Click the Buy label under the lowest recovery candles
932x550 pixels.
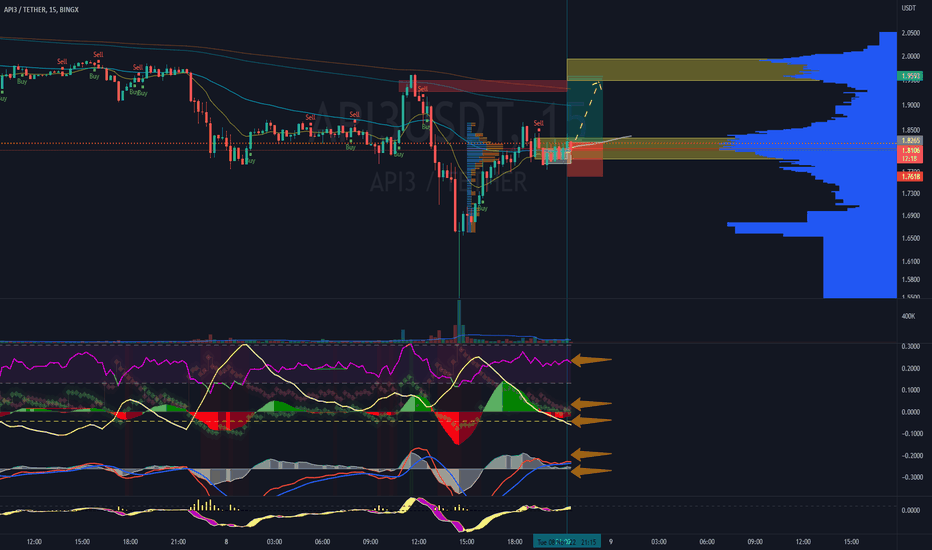point(482,209)
